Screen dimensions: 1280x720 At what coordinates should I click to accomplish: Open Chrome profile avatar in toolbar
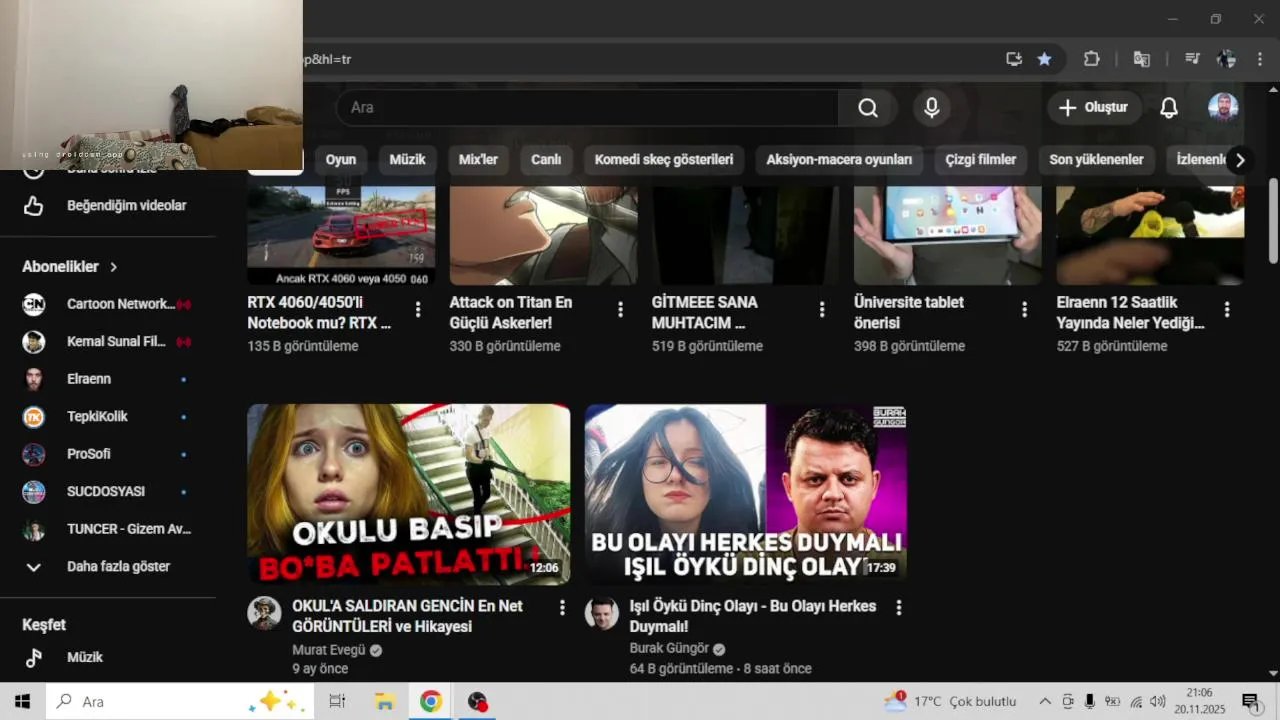click(1227, 59)
